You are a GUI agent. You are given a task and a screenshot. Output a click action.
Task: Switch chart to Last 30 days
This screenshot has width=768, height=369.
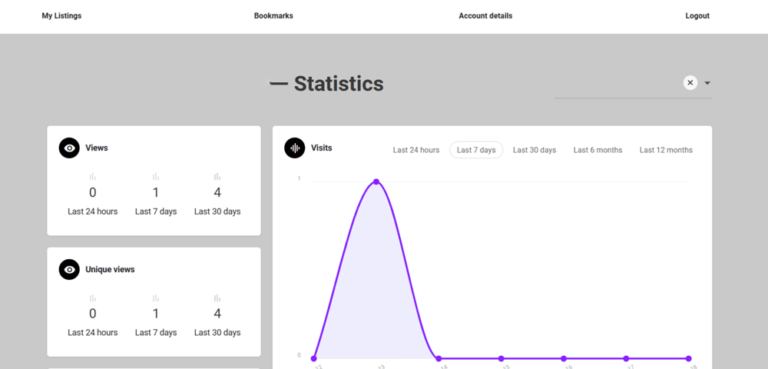click(x=534, y=150)
